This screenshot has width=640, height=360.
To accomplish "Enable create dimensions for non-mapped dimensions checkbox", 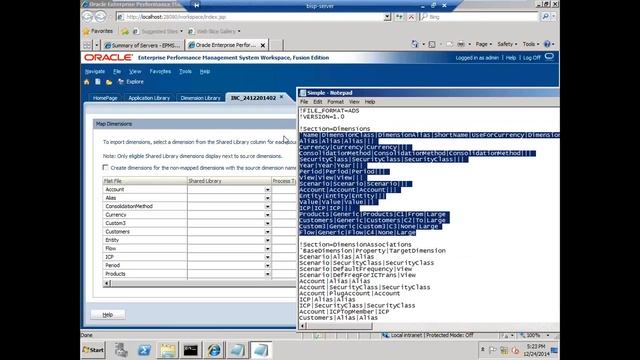I will [105, 167].
